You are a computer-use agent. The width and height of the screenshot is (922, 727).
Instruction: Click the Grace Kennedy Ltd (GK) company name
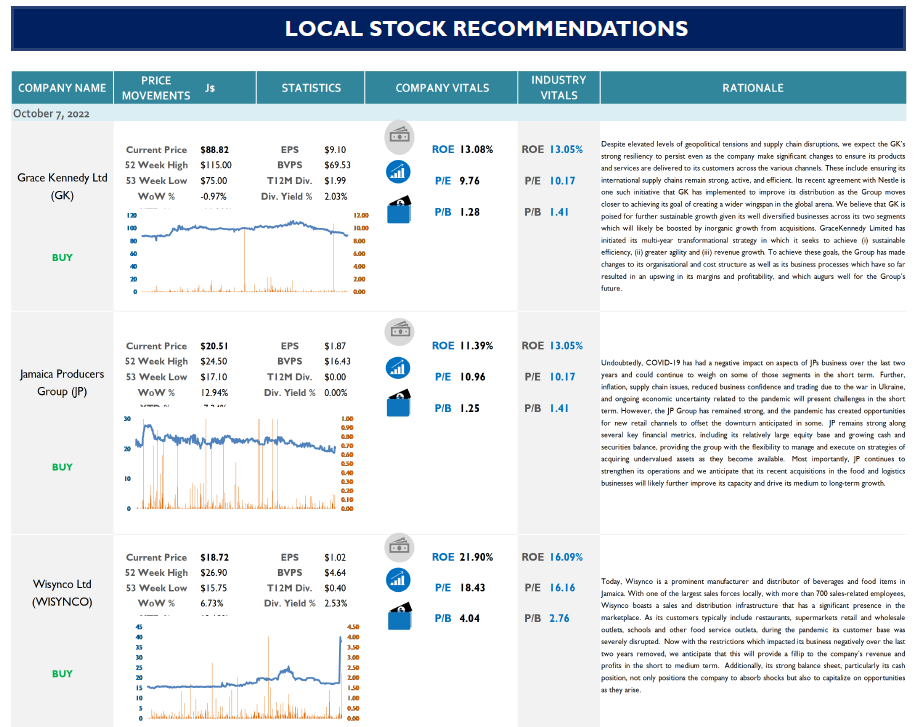tap(62, 186)
